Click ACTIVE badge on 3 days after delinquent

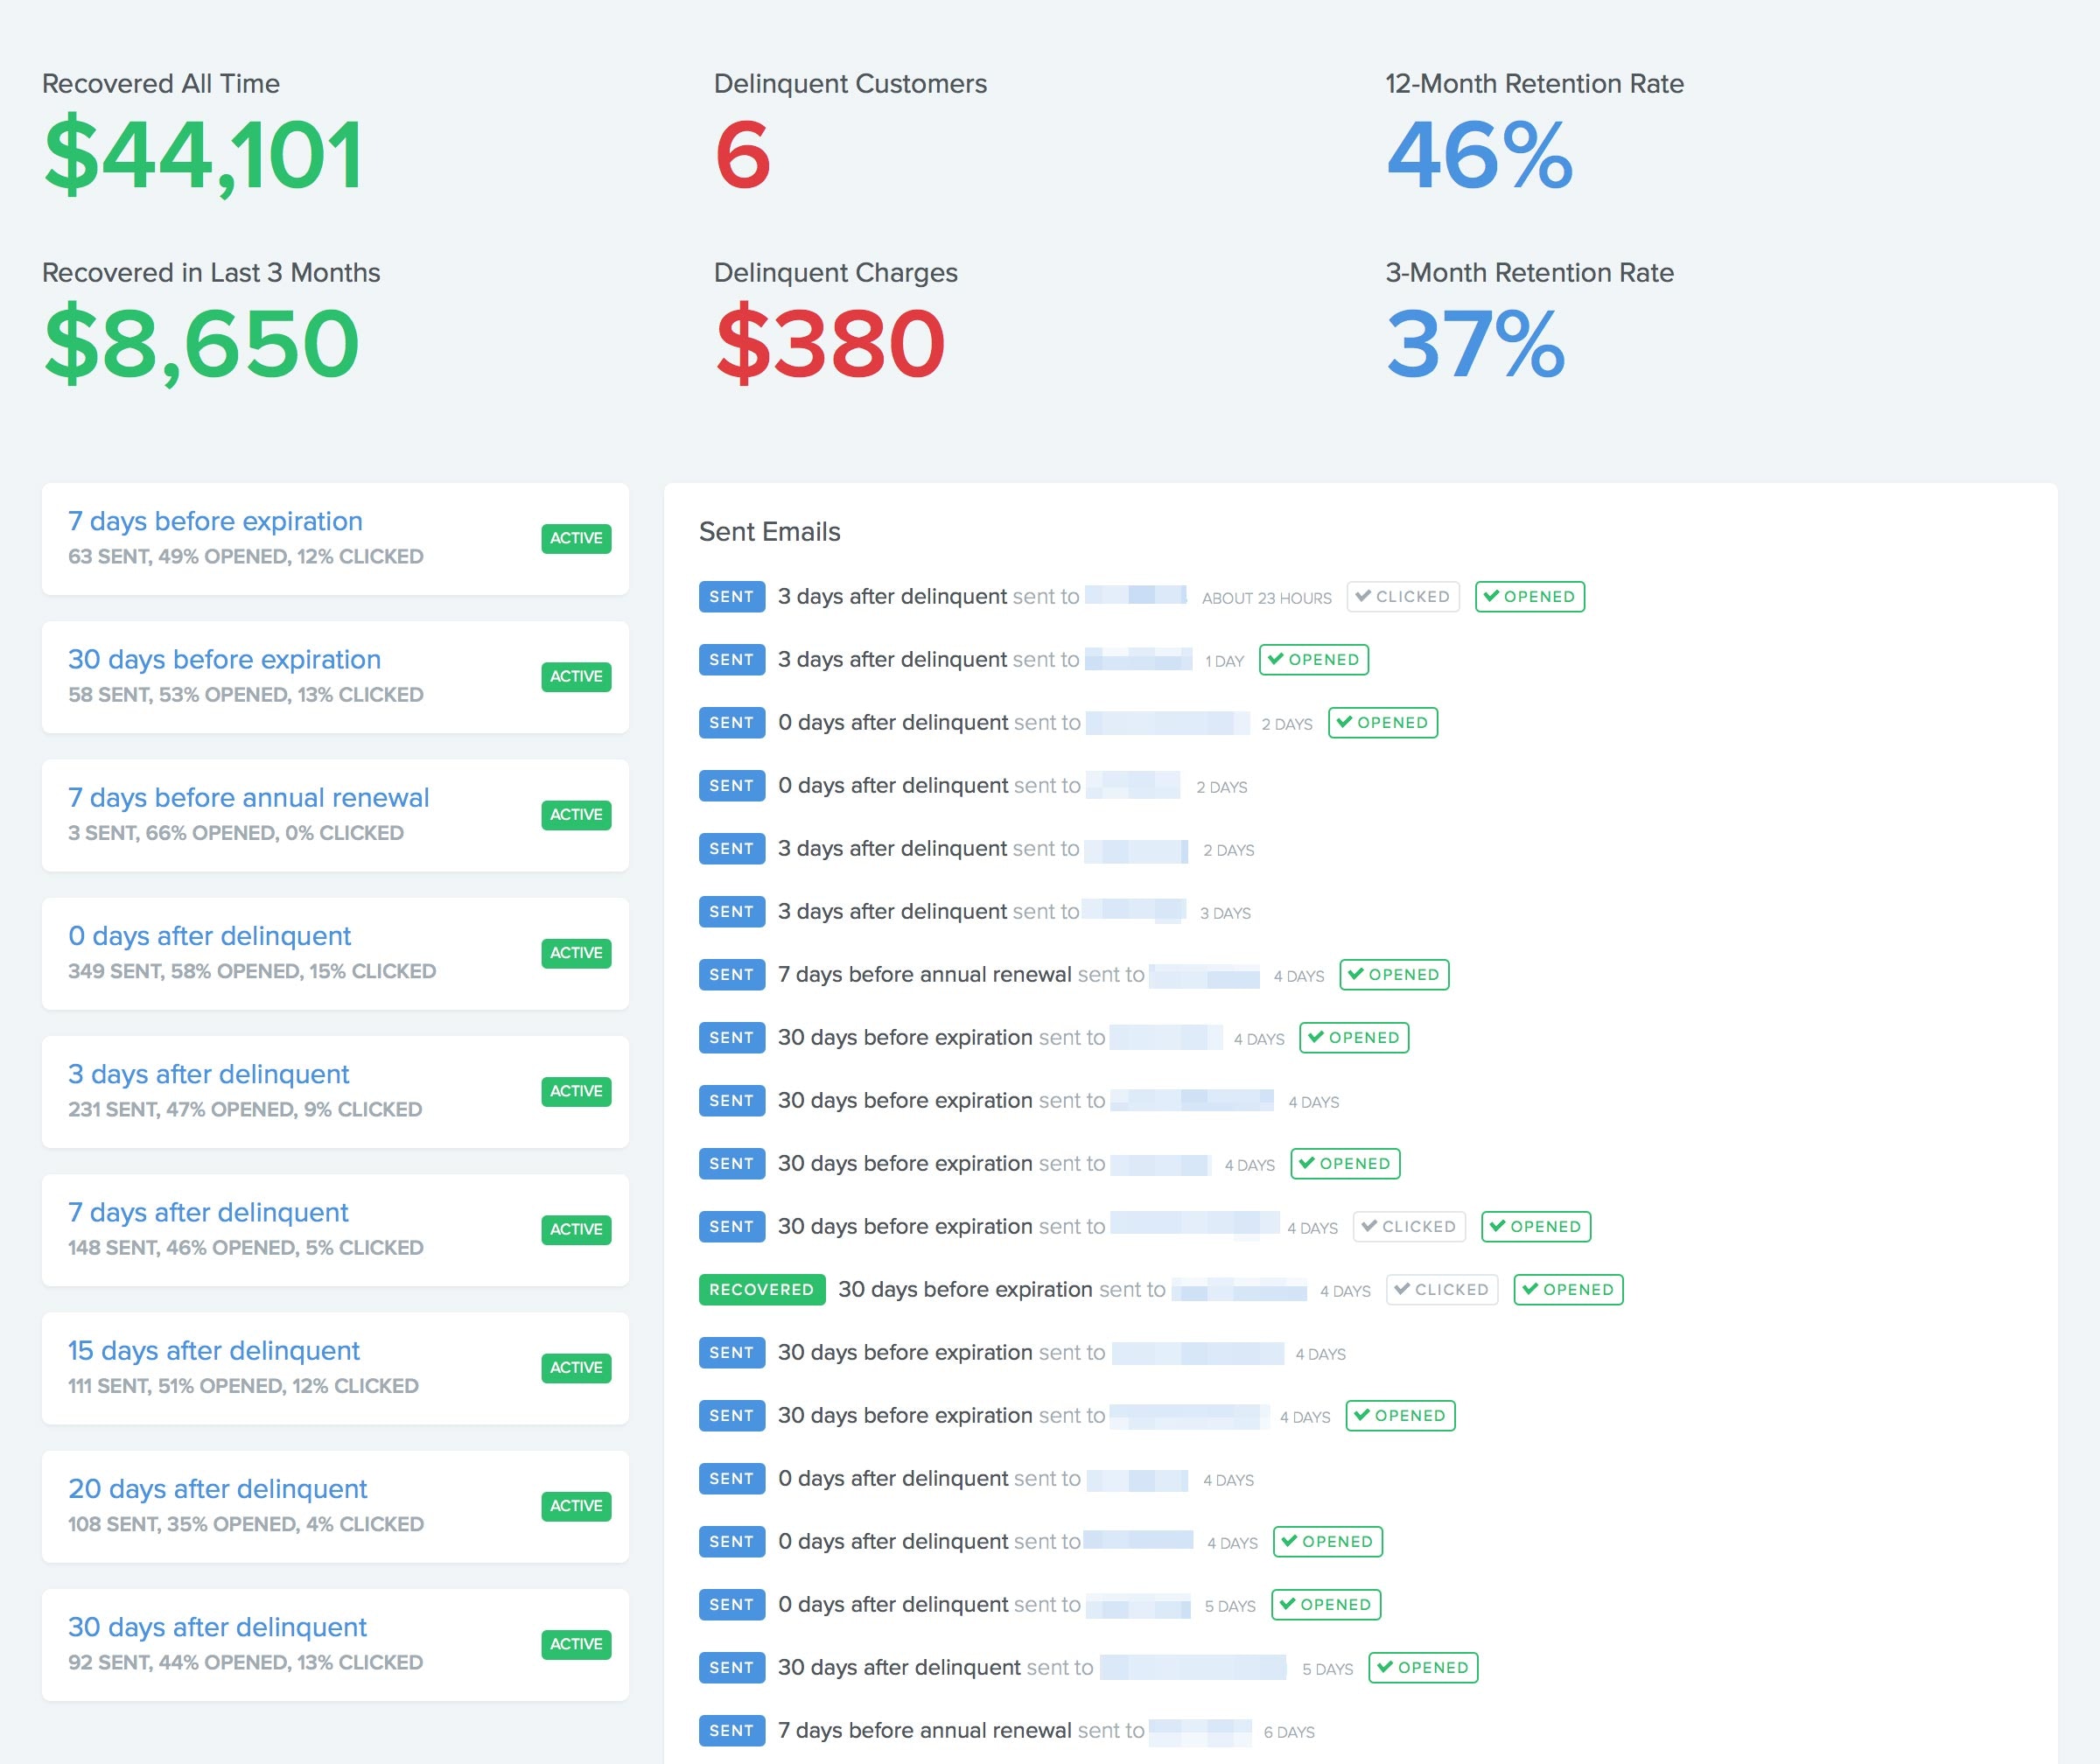pyautogui.click(x=576, y=1091)
